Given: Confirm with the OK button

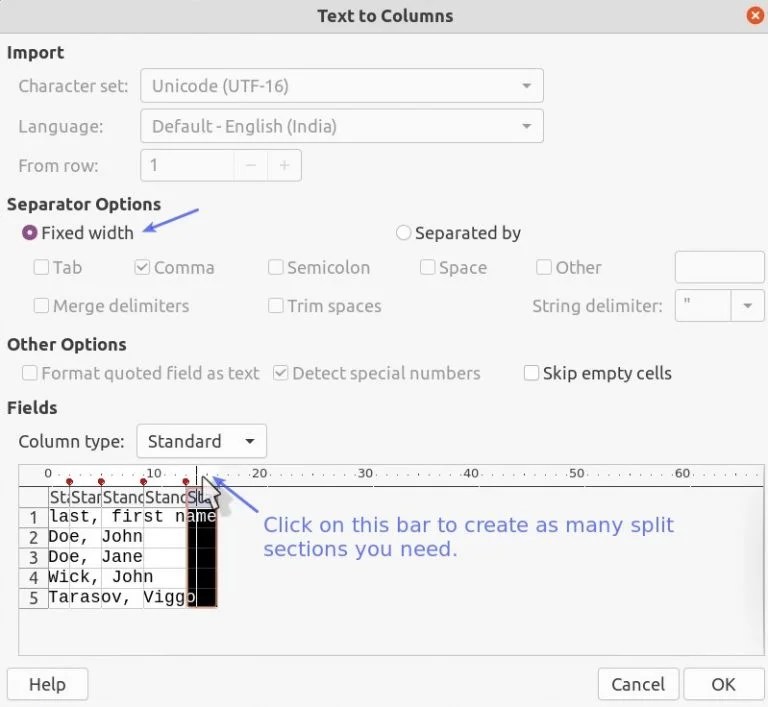Looking at the screenshot, I should coord(723,684).
